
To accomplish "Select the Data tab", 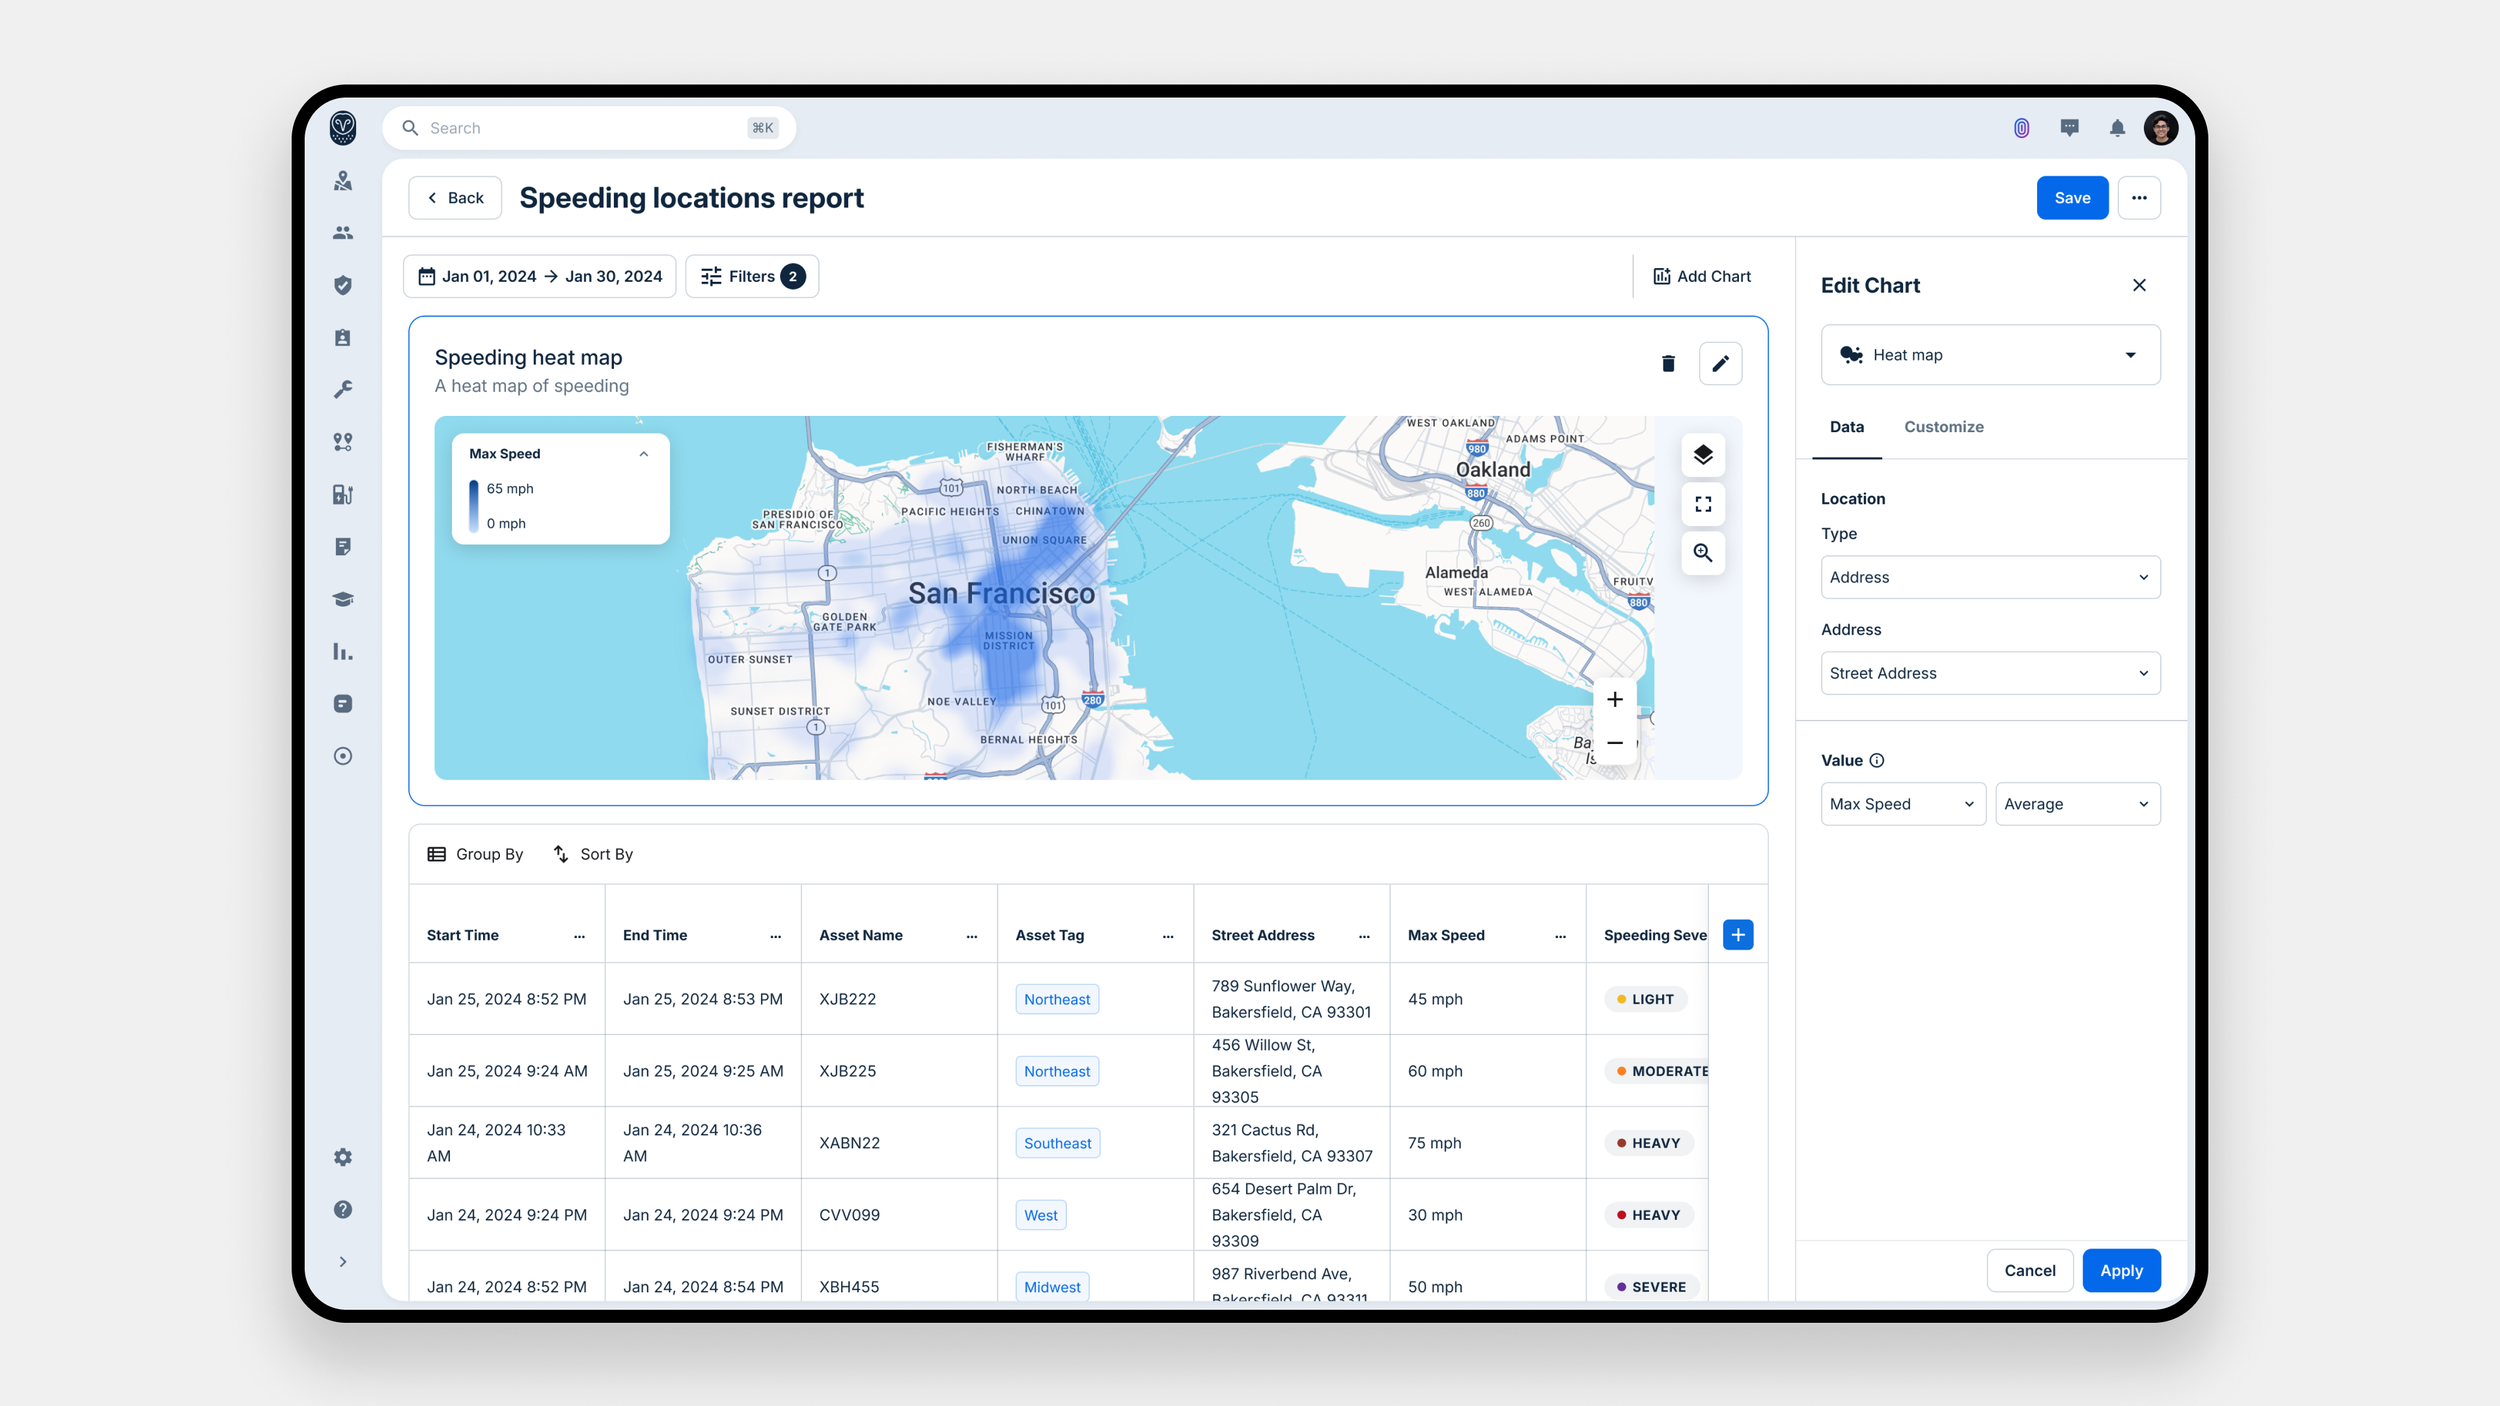I will tap(1846, 427).
